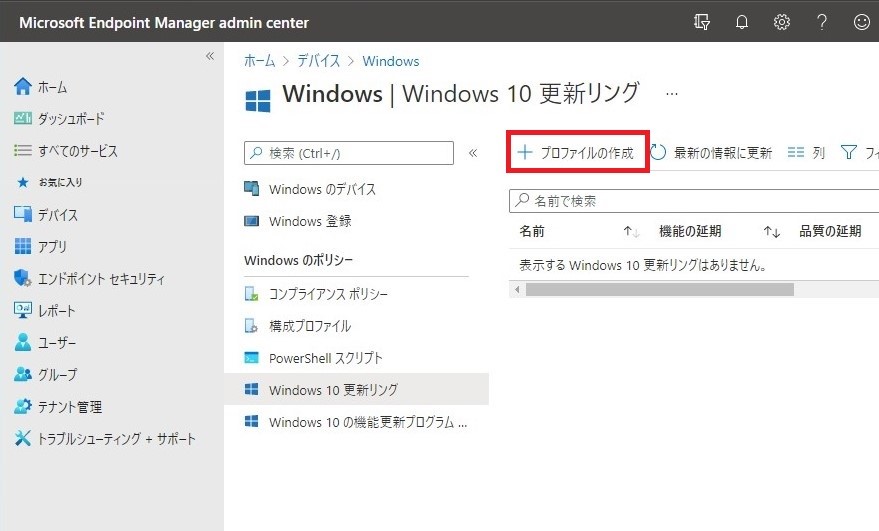Click the PowerShell スクリプト icon

(252, 358)
